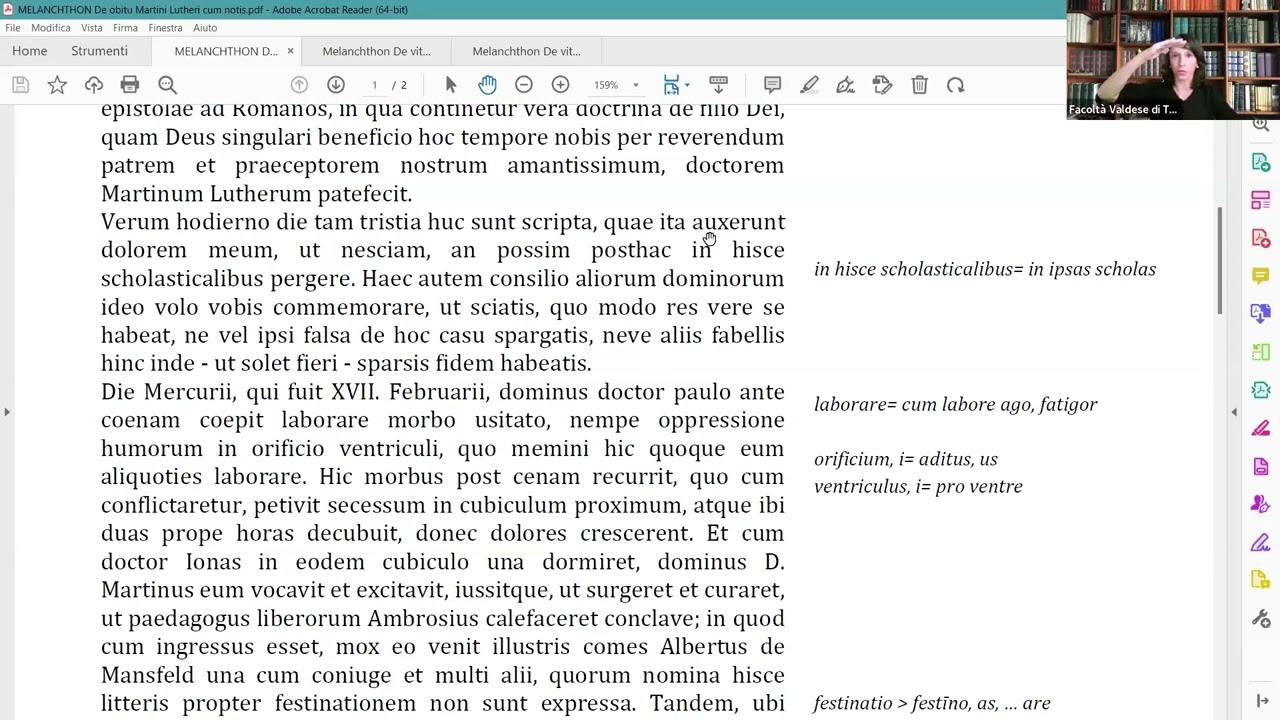Open Combine Files blue tool in sidebar
This screenshot has width=1280, height=720.
(x=1260, y=314)
